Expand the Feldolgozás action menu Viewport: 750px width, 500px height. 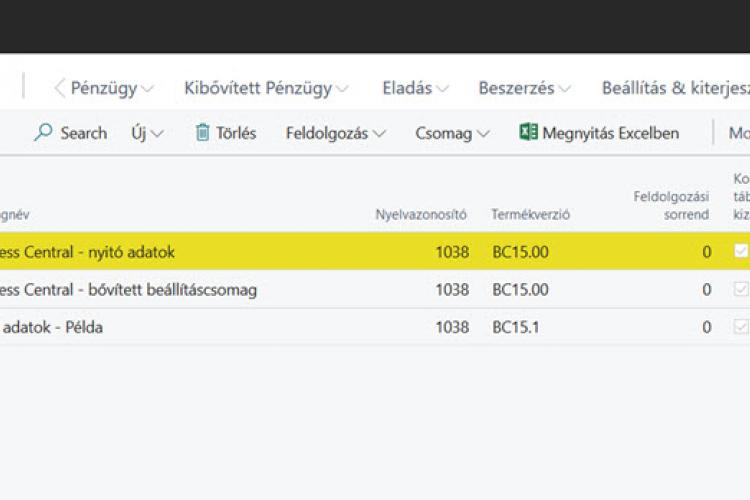click(335, 133)
